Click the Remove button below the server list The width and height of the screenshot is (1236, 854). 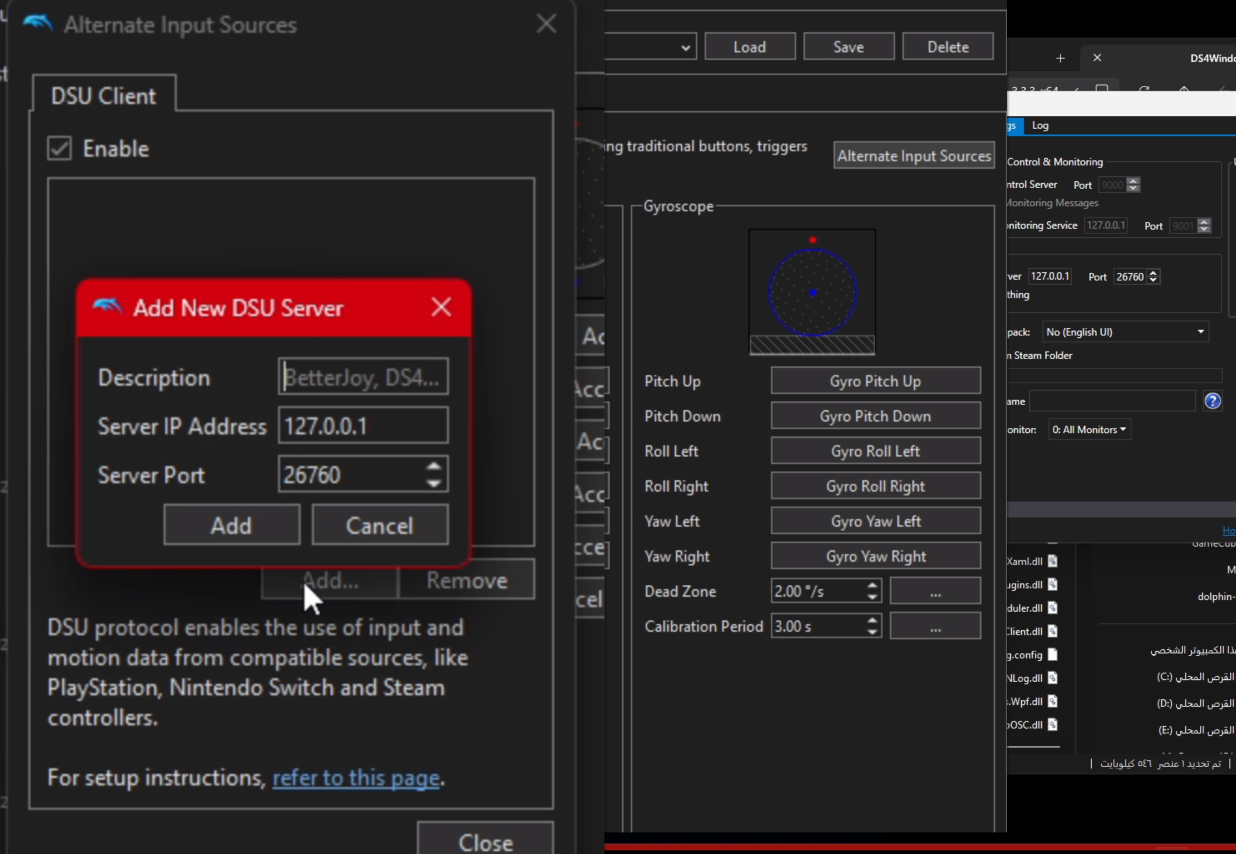point(466,580)
